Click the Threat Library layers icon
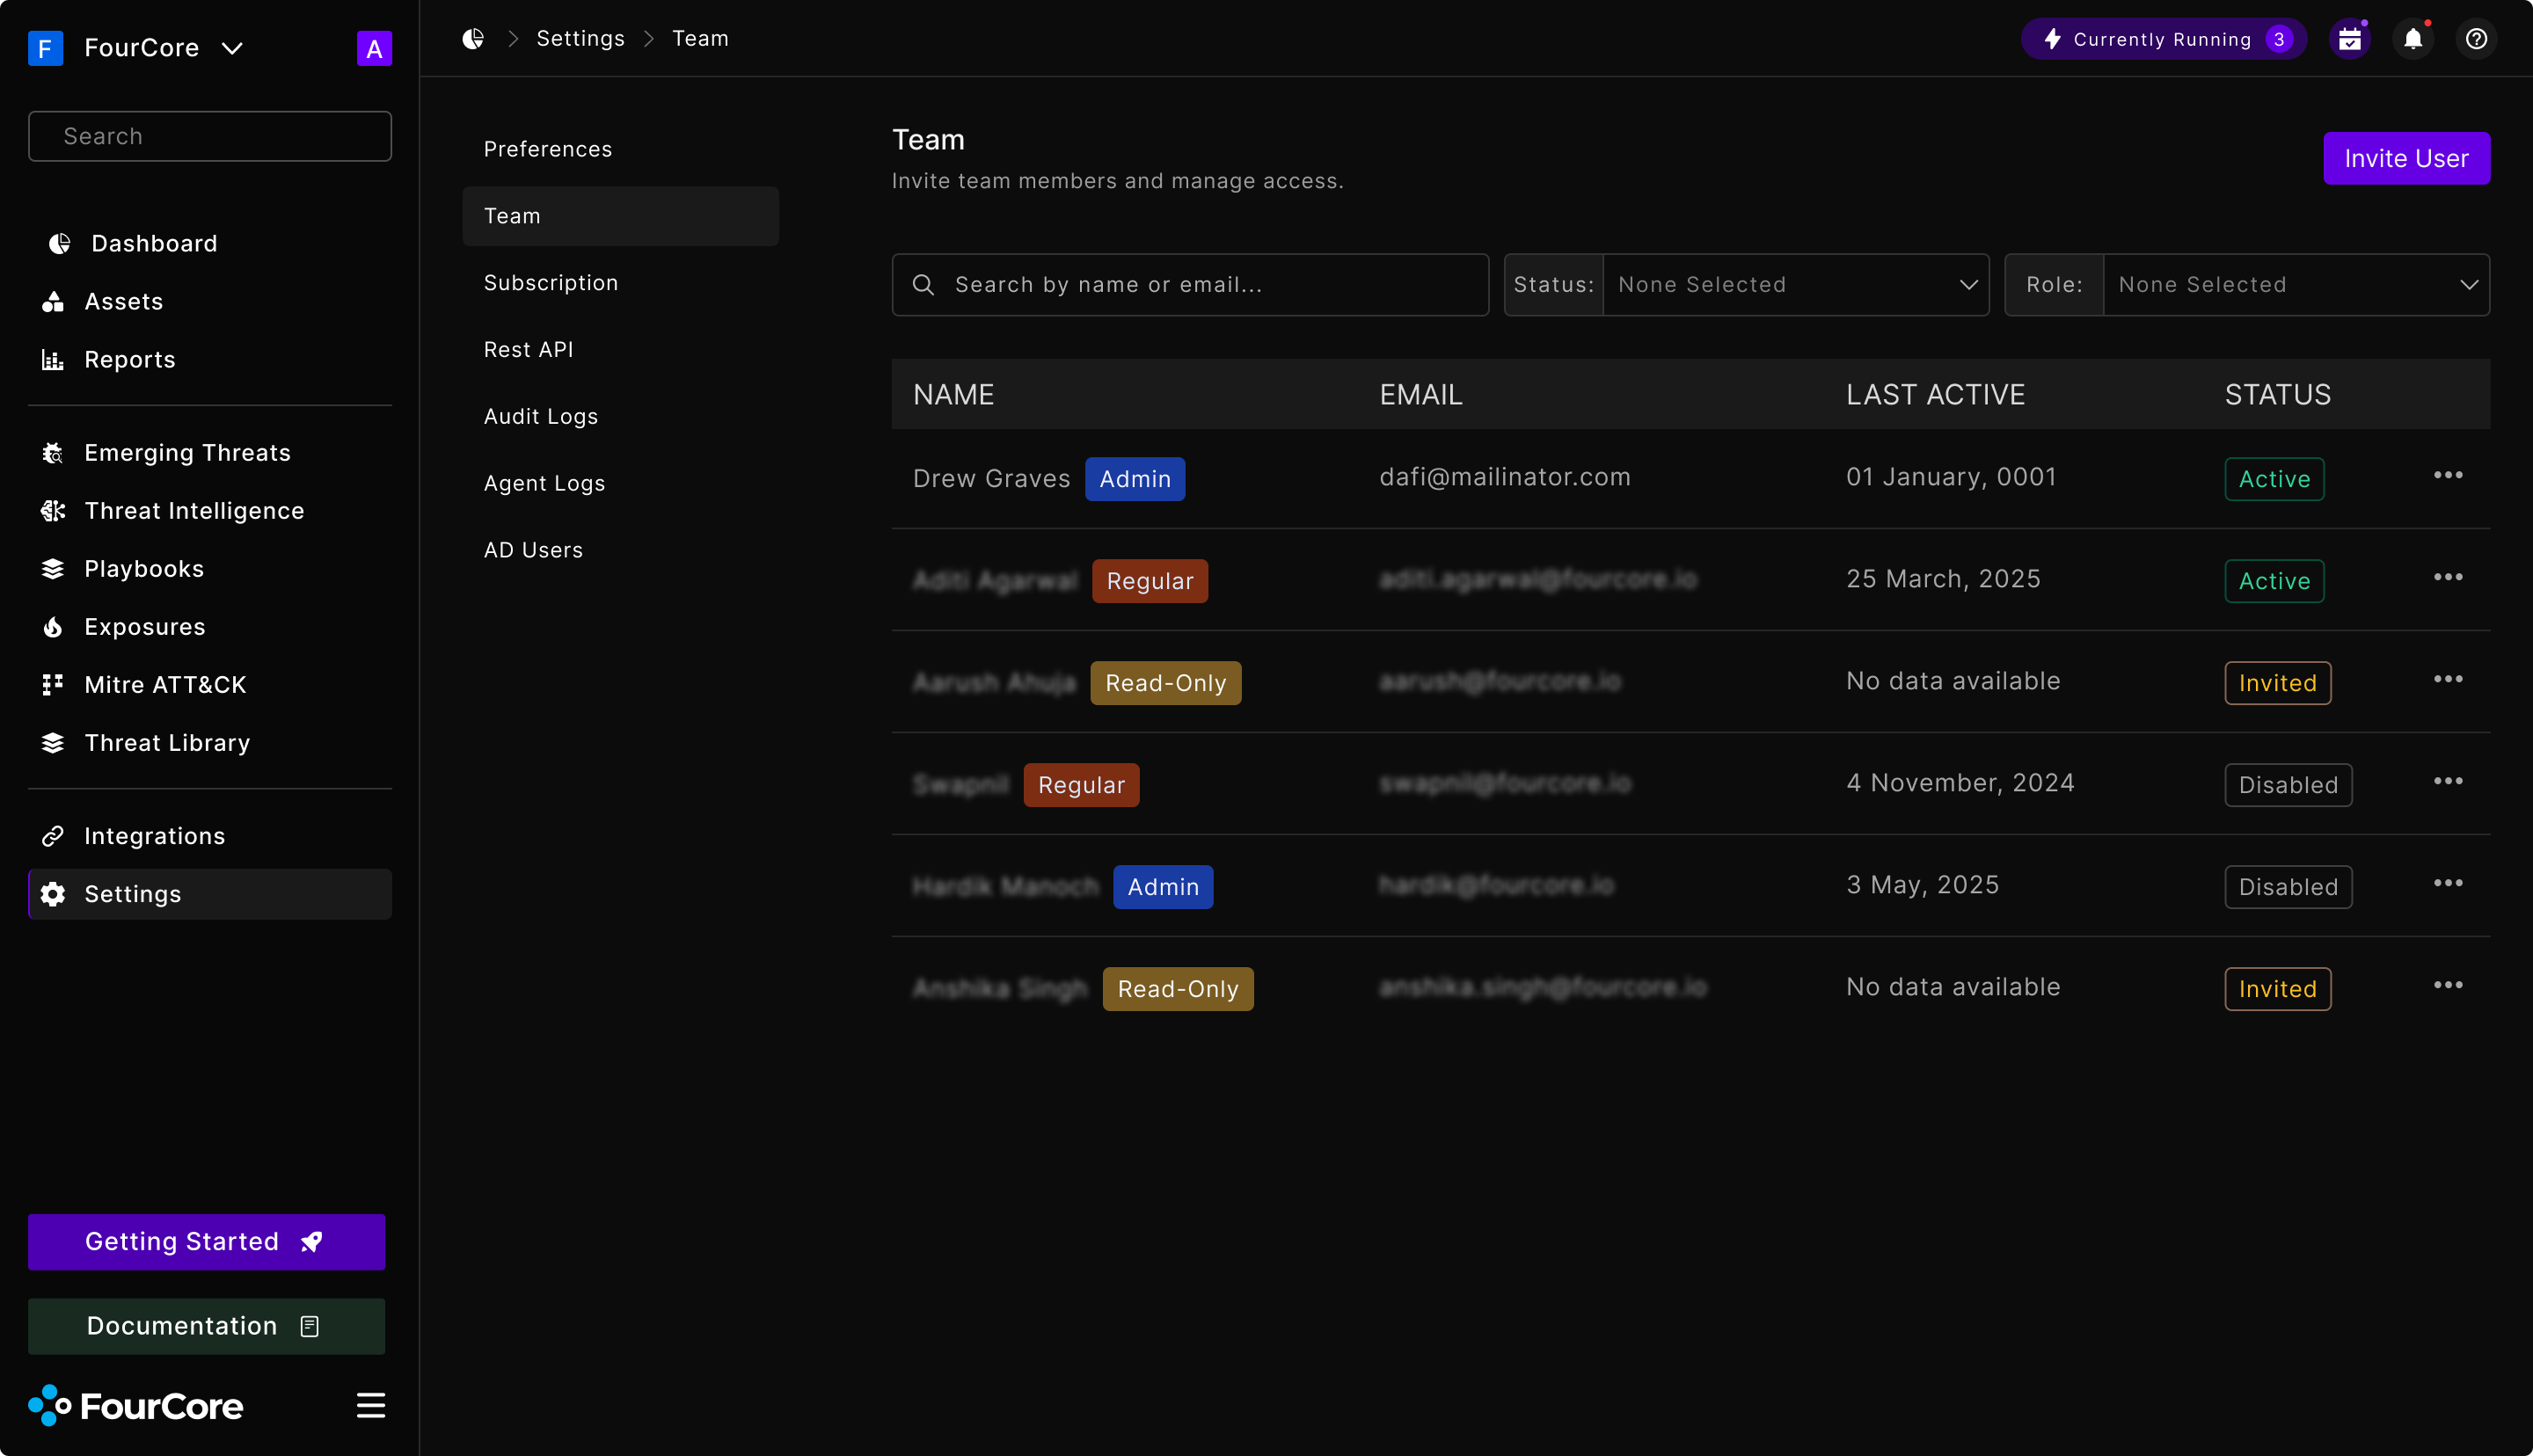The width and height of the screenshot is (2533, 1456). click(x=53, y=743)
